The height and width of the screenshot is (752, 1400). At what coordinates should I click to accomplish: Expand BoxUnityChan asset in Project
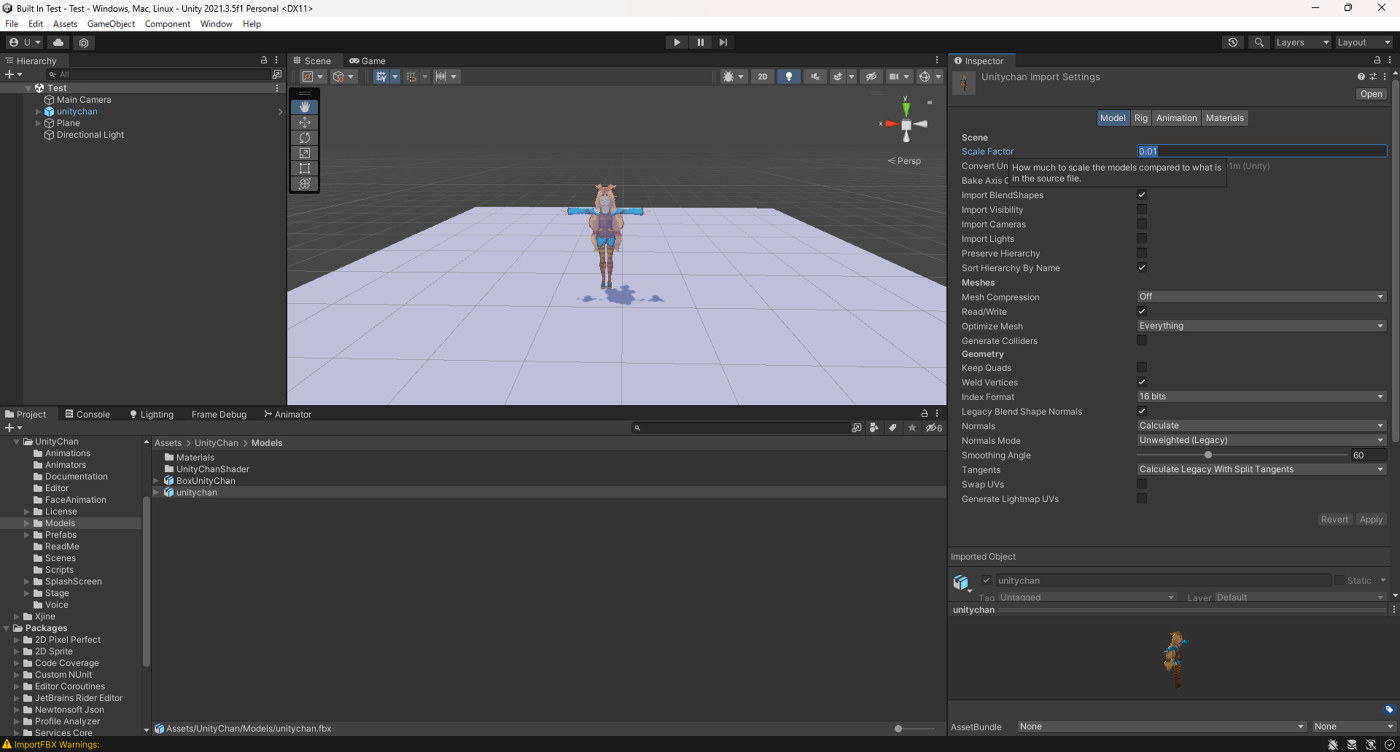click(x=156, y=481)
